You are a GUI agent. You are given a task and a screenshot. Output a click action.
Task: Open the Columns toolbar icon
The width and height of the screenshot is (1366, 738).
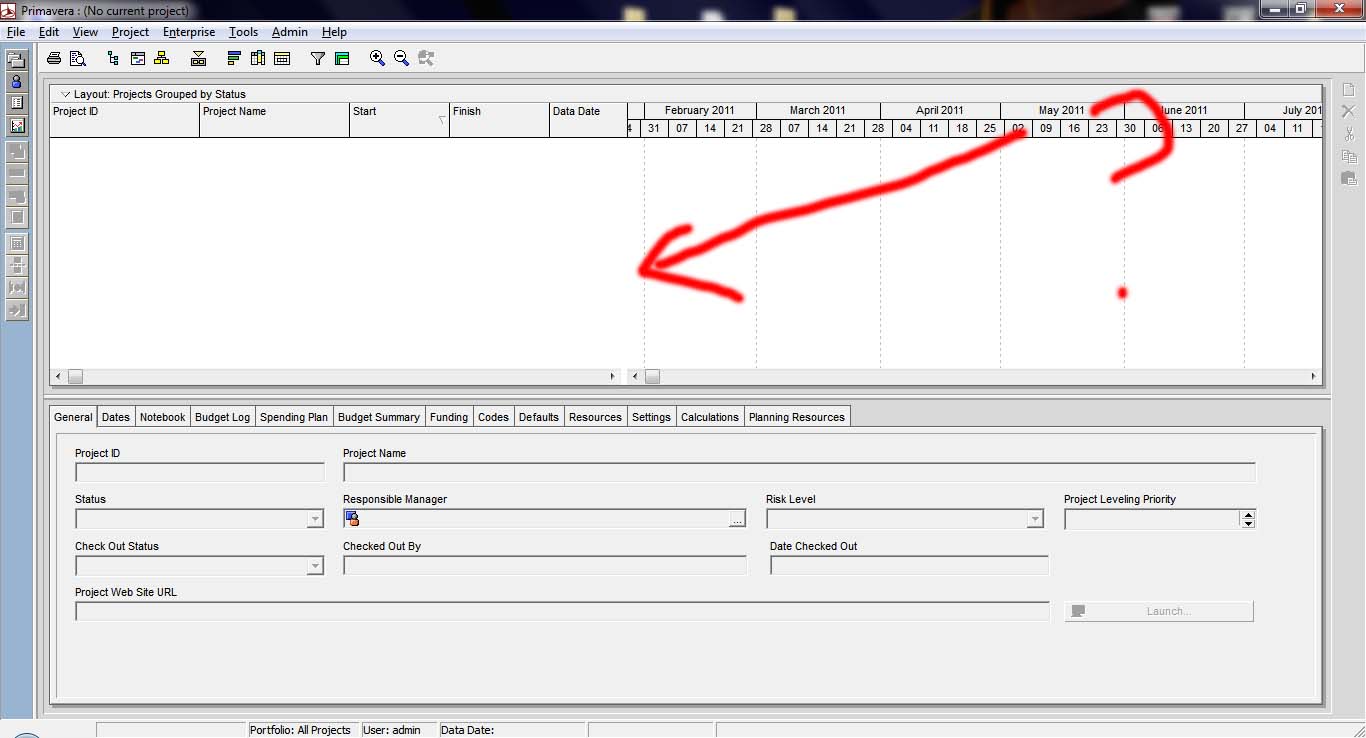(x=258, y=59)
